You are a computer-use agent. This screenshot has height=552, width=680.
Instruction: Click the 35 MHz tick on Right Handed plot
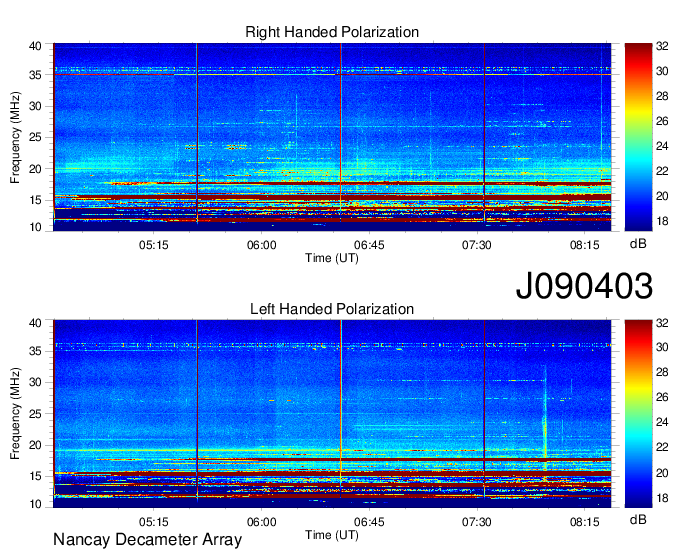point(35,75)
